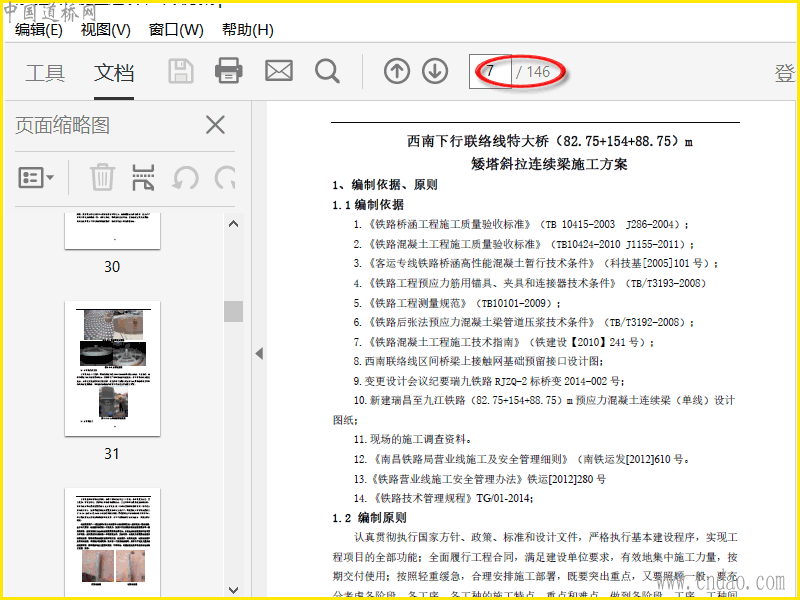
Task: Rotate page counterclockwise in thumbnail panel
Action: tap(185, 178)
